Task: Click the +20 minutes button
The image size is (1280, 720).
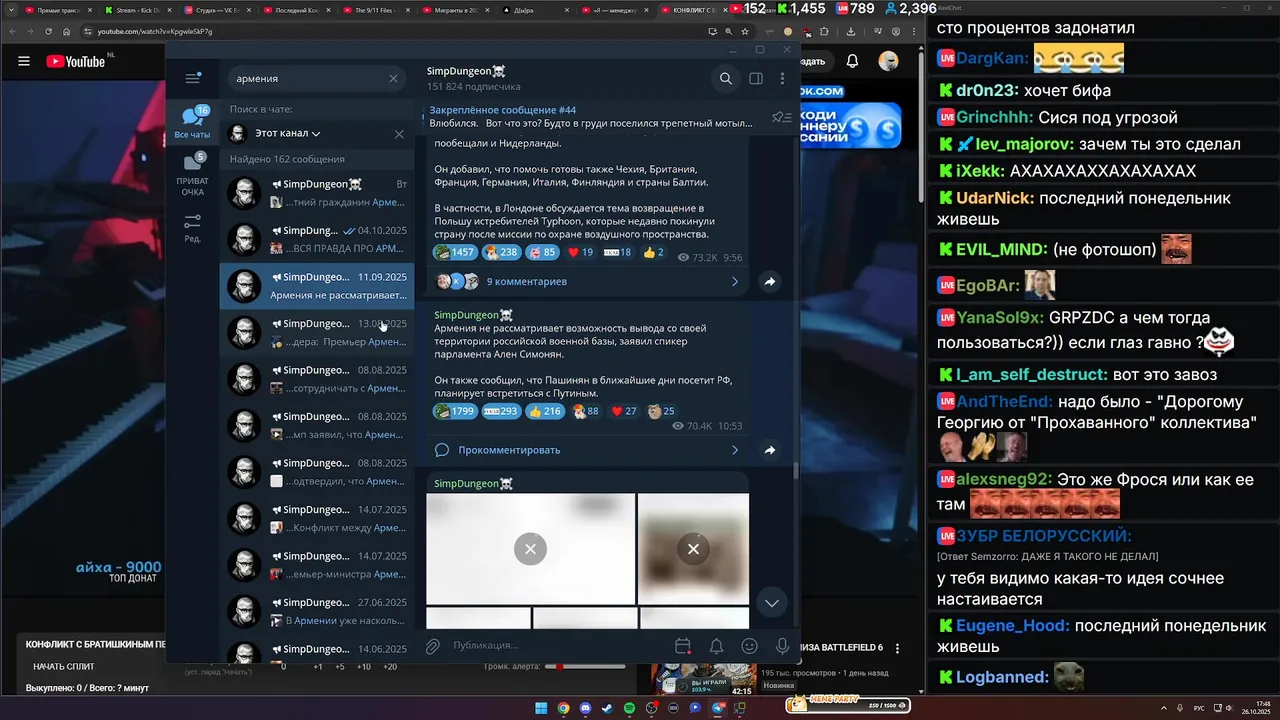Action: tap(389, 666)
